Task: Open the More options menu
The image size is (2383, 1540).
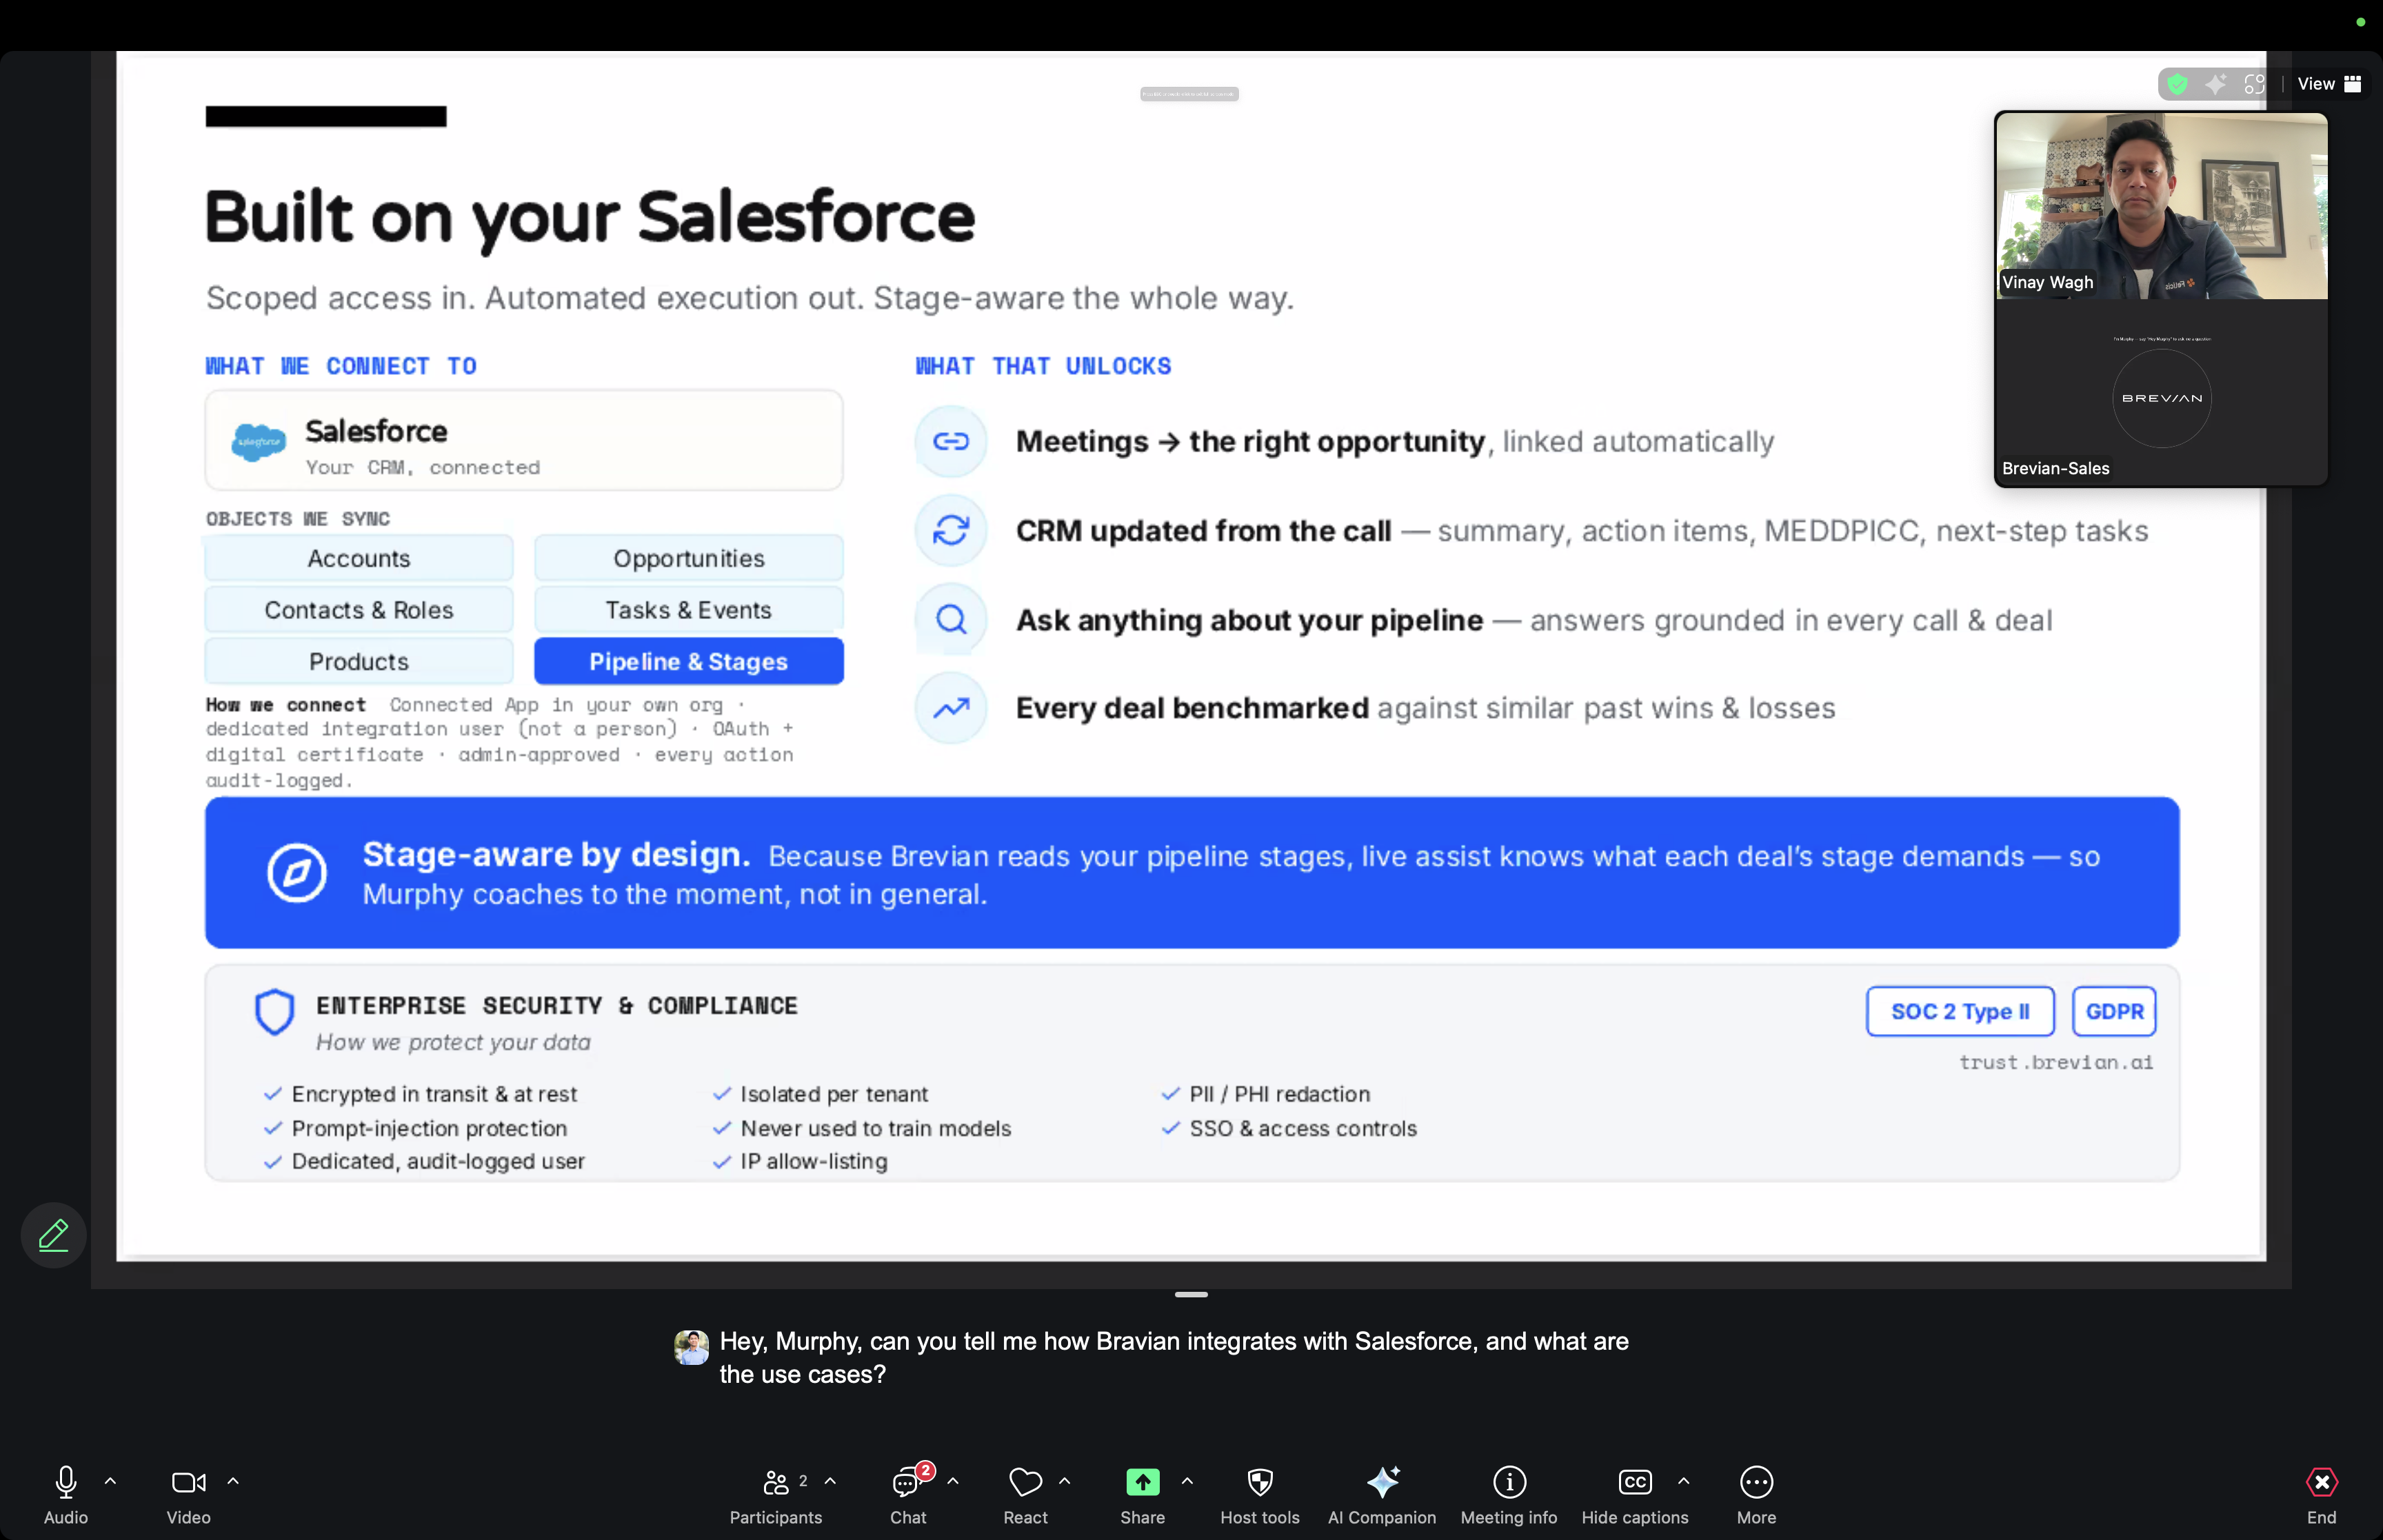Action: 1756,1495
